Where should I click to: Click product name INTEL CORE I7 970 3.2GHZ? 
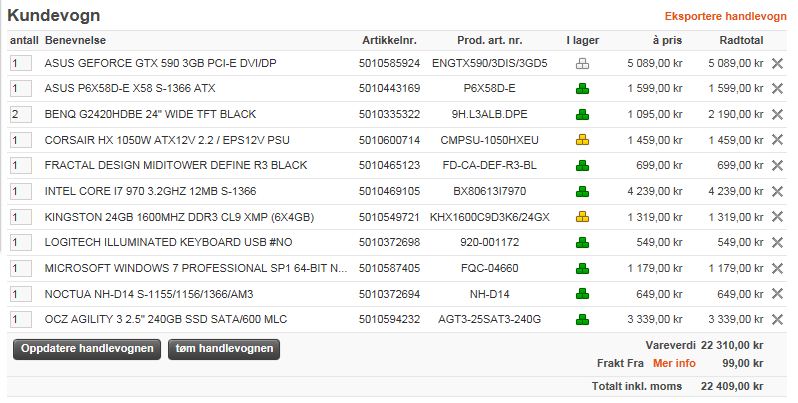coord(150,191)
